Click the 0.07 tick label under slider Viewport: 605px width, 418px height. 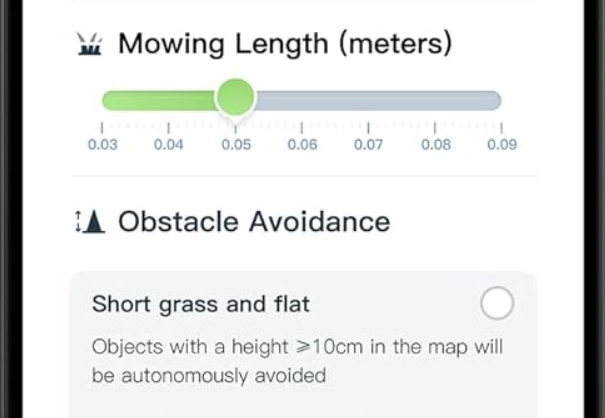pyautogui.click(x=368, y=145)
